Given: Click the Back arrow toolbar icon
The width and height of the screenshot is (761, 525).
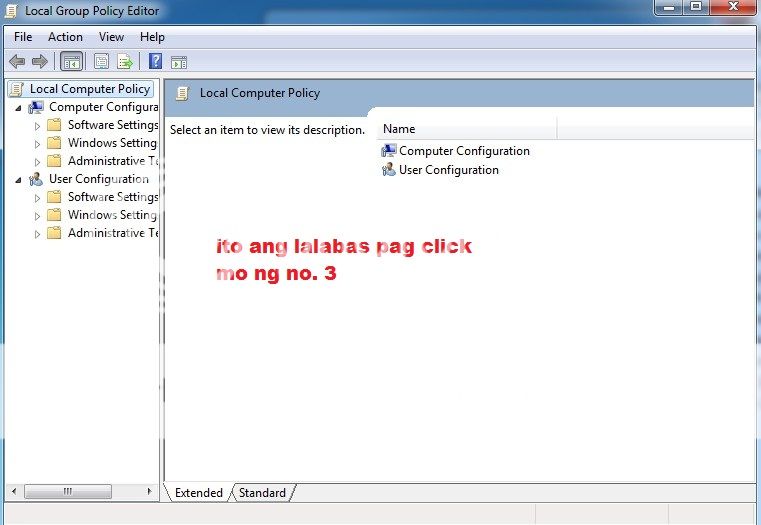Looking at the screenshot, I should [x=17, y=61].
